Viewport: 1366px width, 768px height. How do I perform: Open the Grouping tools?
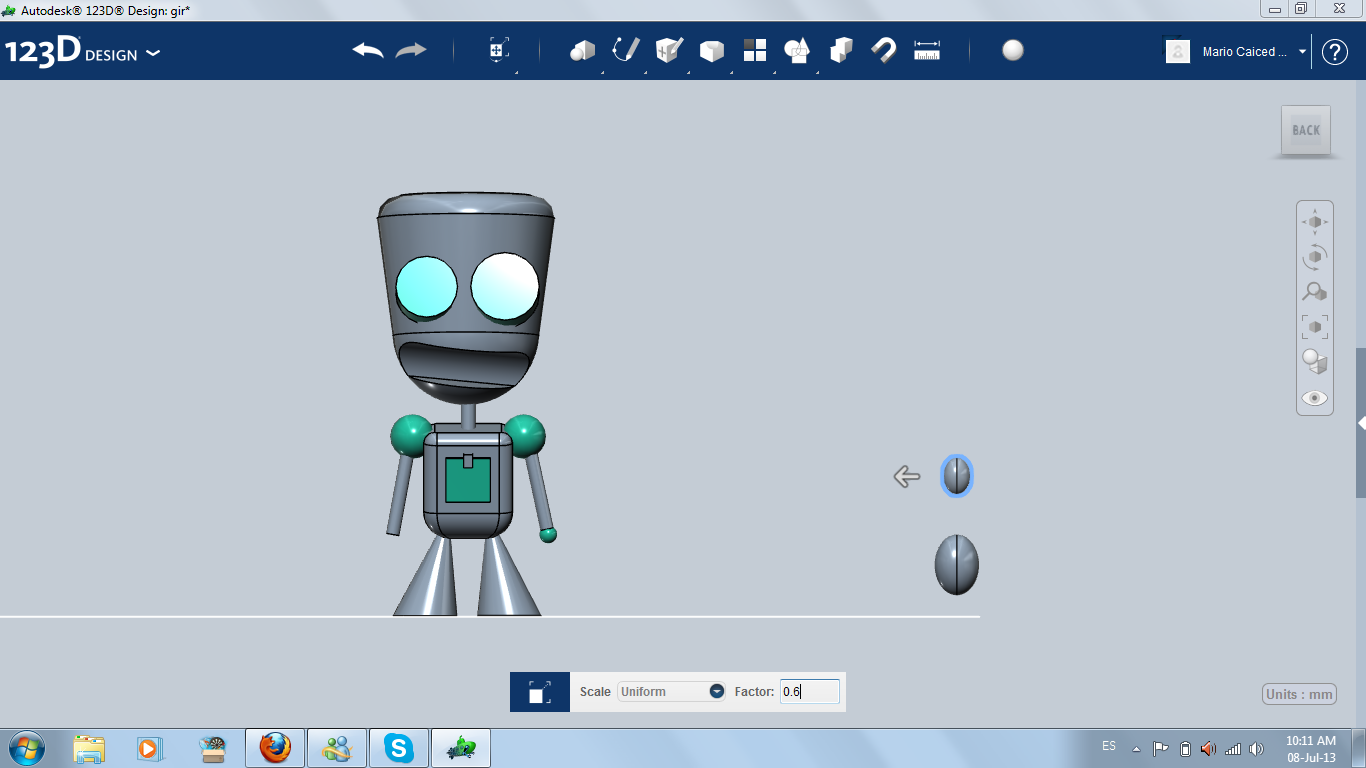pyautogui.click(x=797, y=51)
